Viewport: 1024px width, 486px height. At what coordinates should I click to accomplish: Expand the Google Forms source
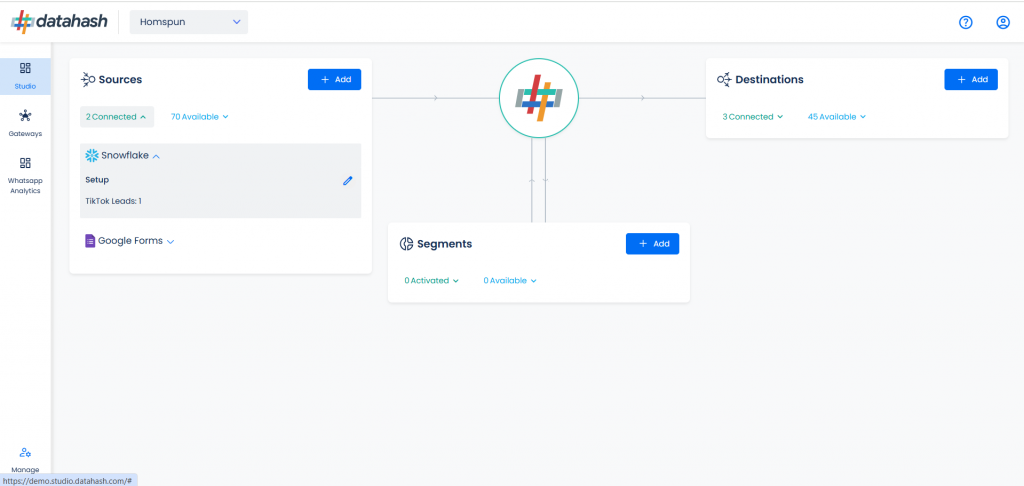(x=130, y=240)
